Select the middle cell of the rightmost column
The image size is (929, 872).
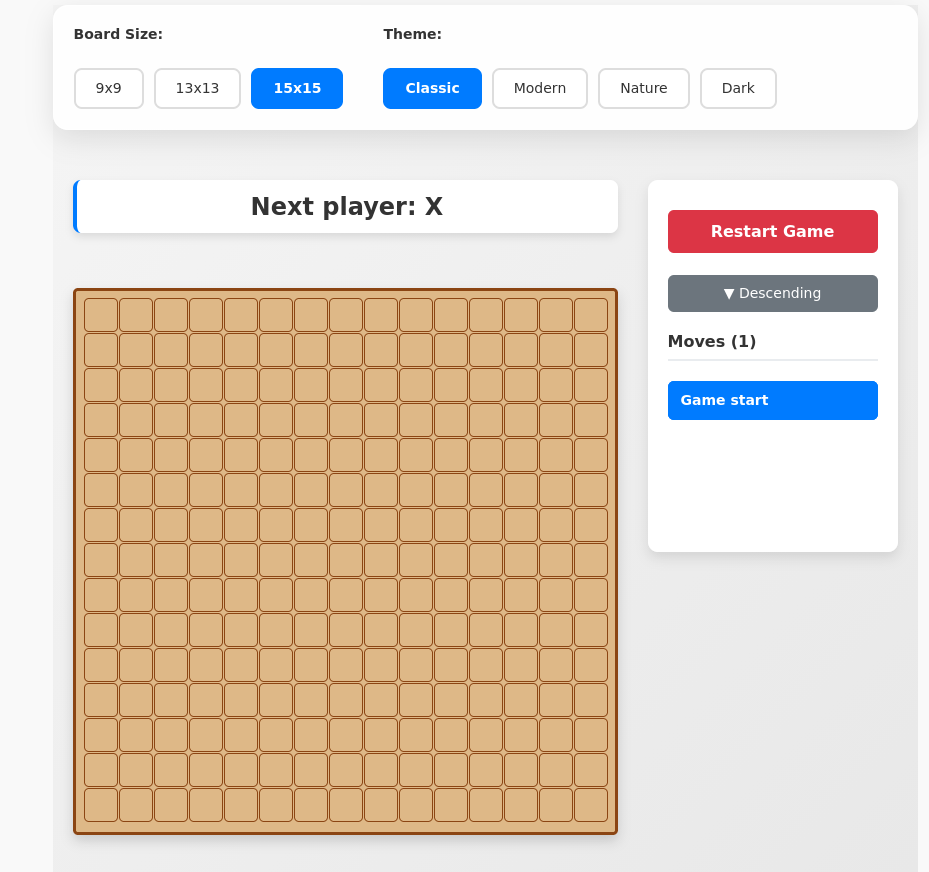pyautogui.click(x=591, y=560)
